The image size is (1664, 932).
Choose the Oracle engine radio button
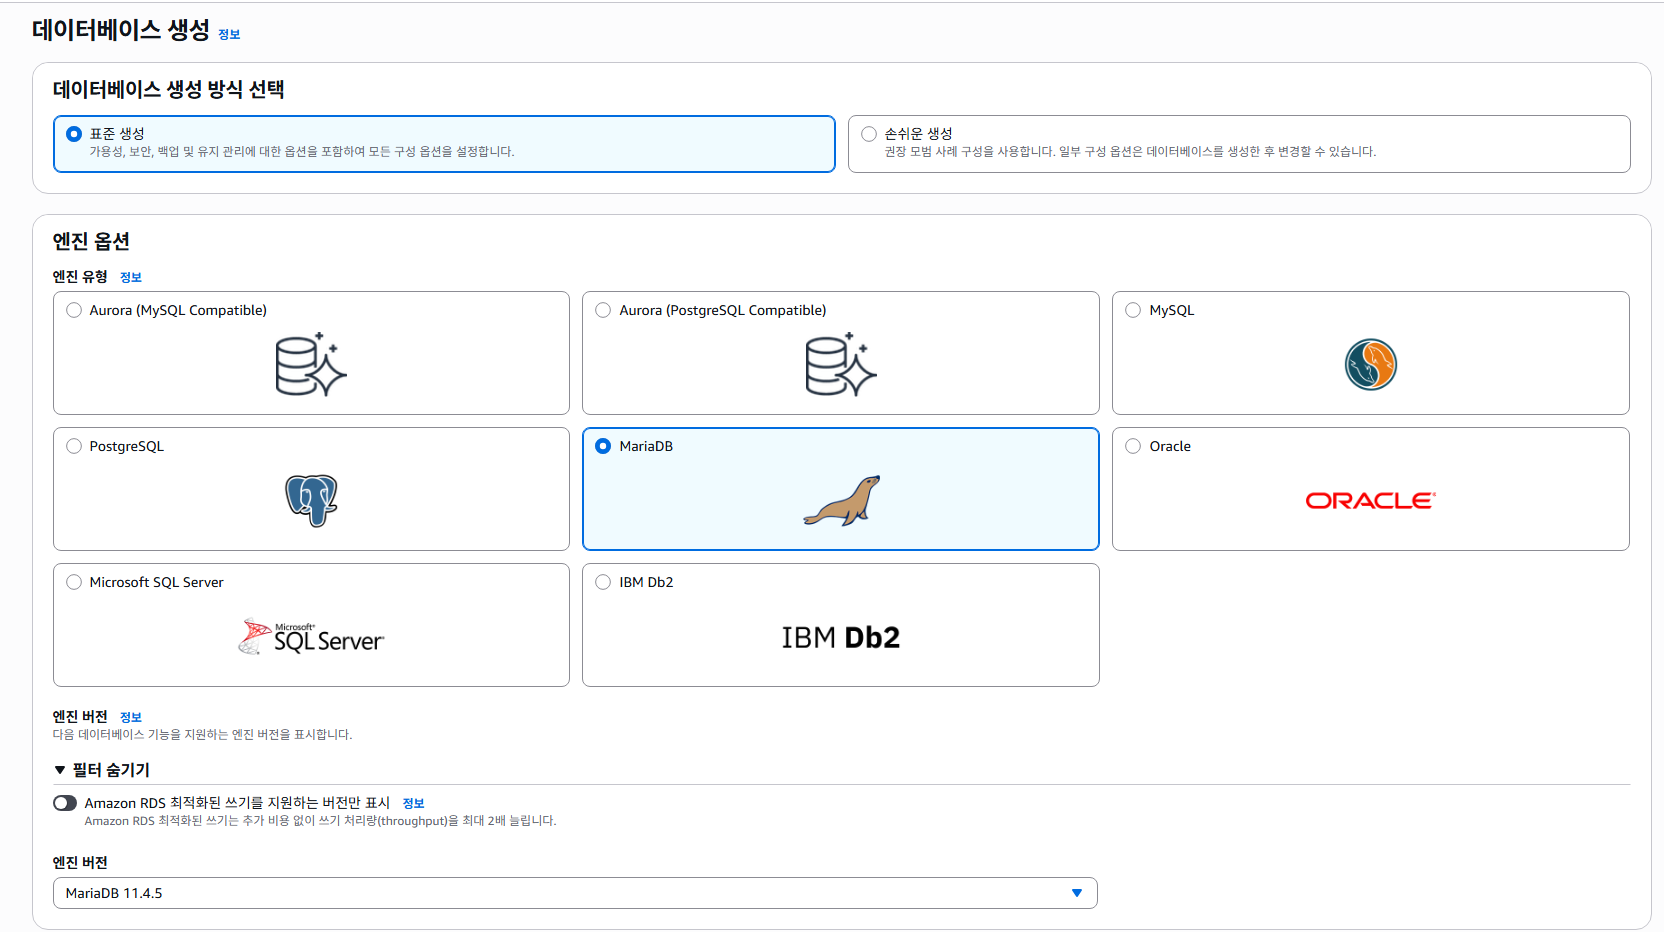point(1133,446)
